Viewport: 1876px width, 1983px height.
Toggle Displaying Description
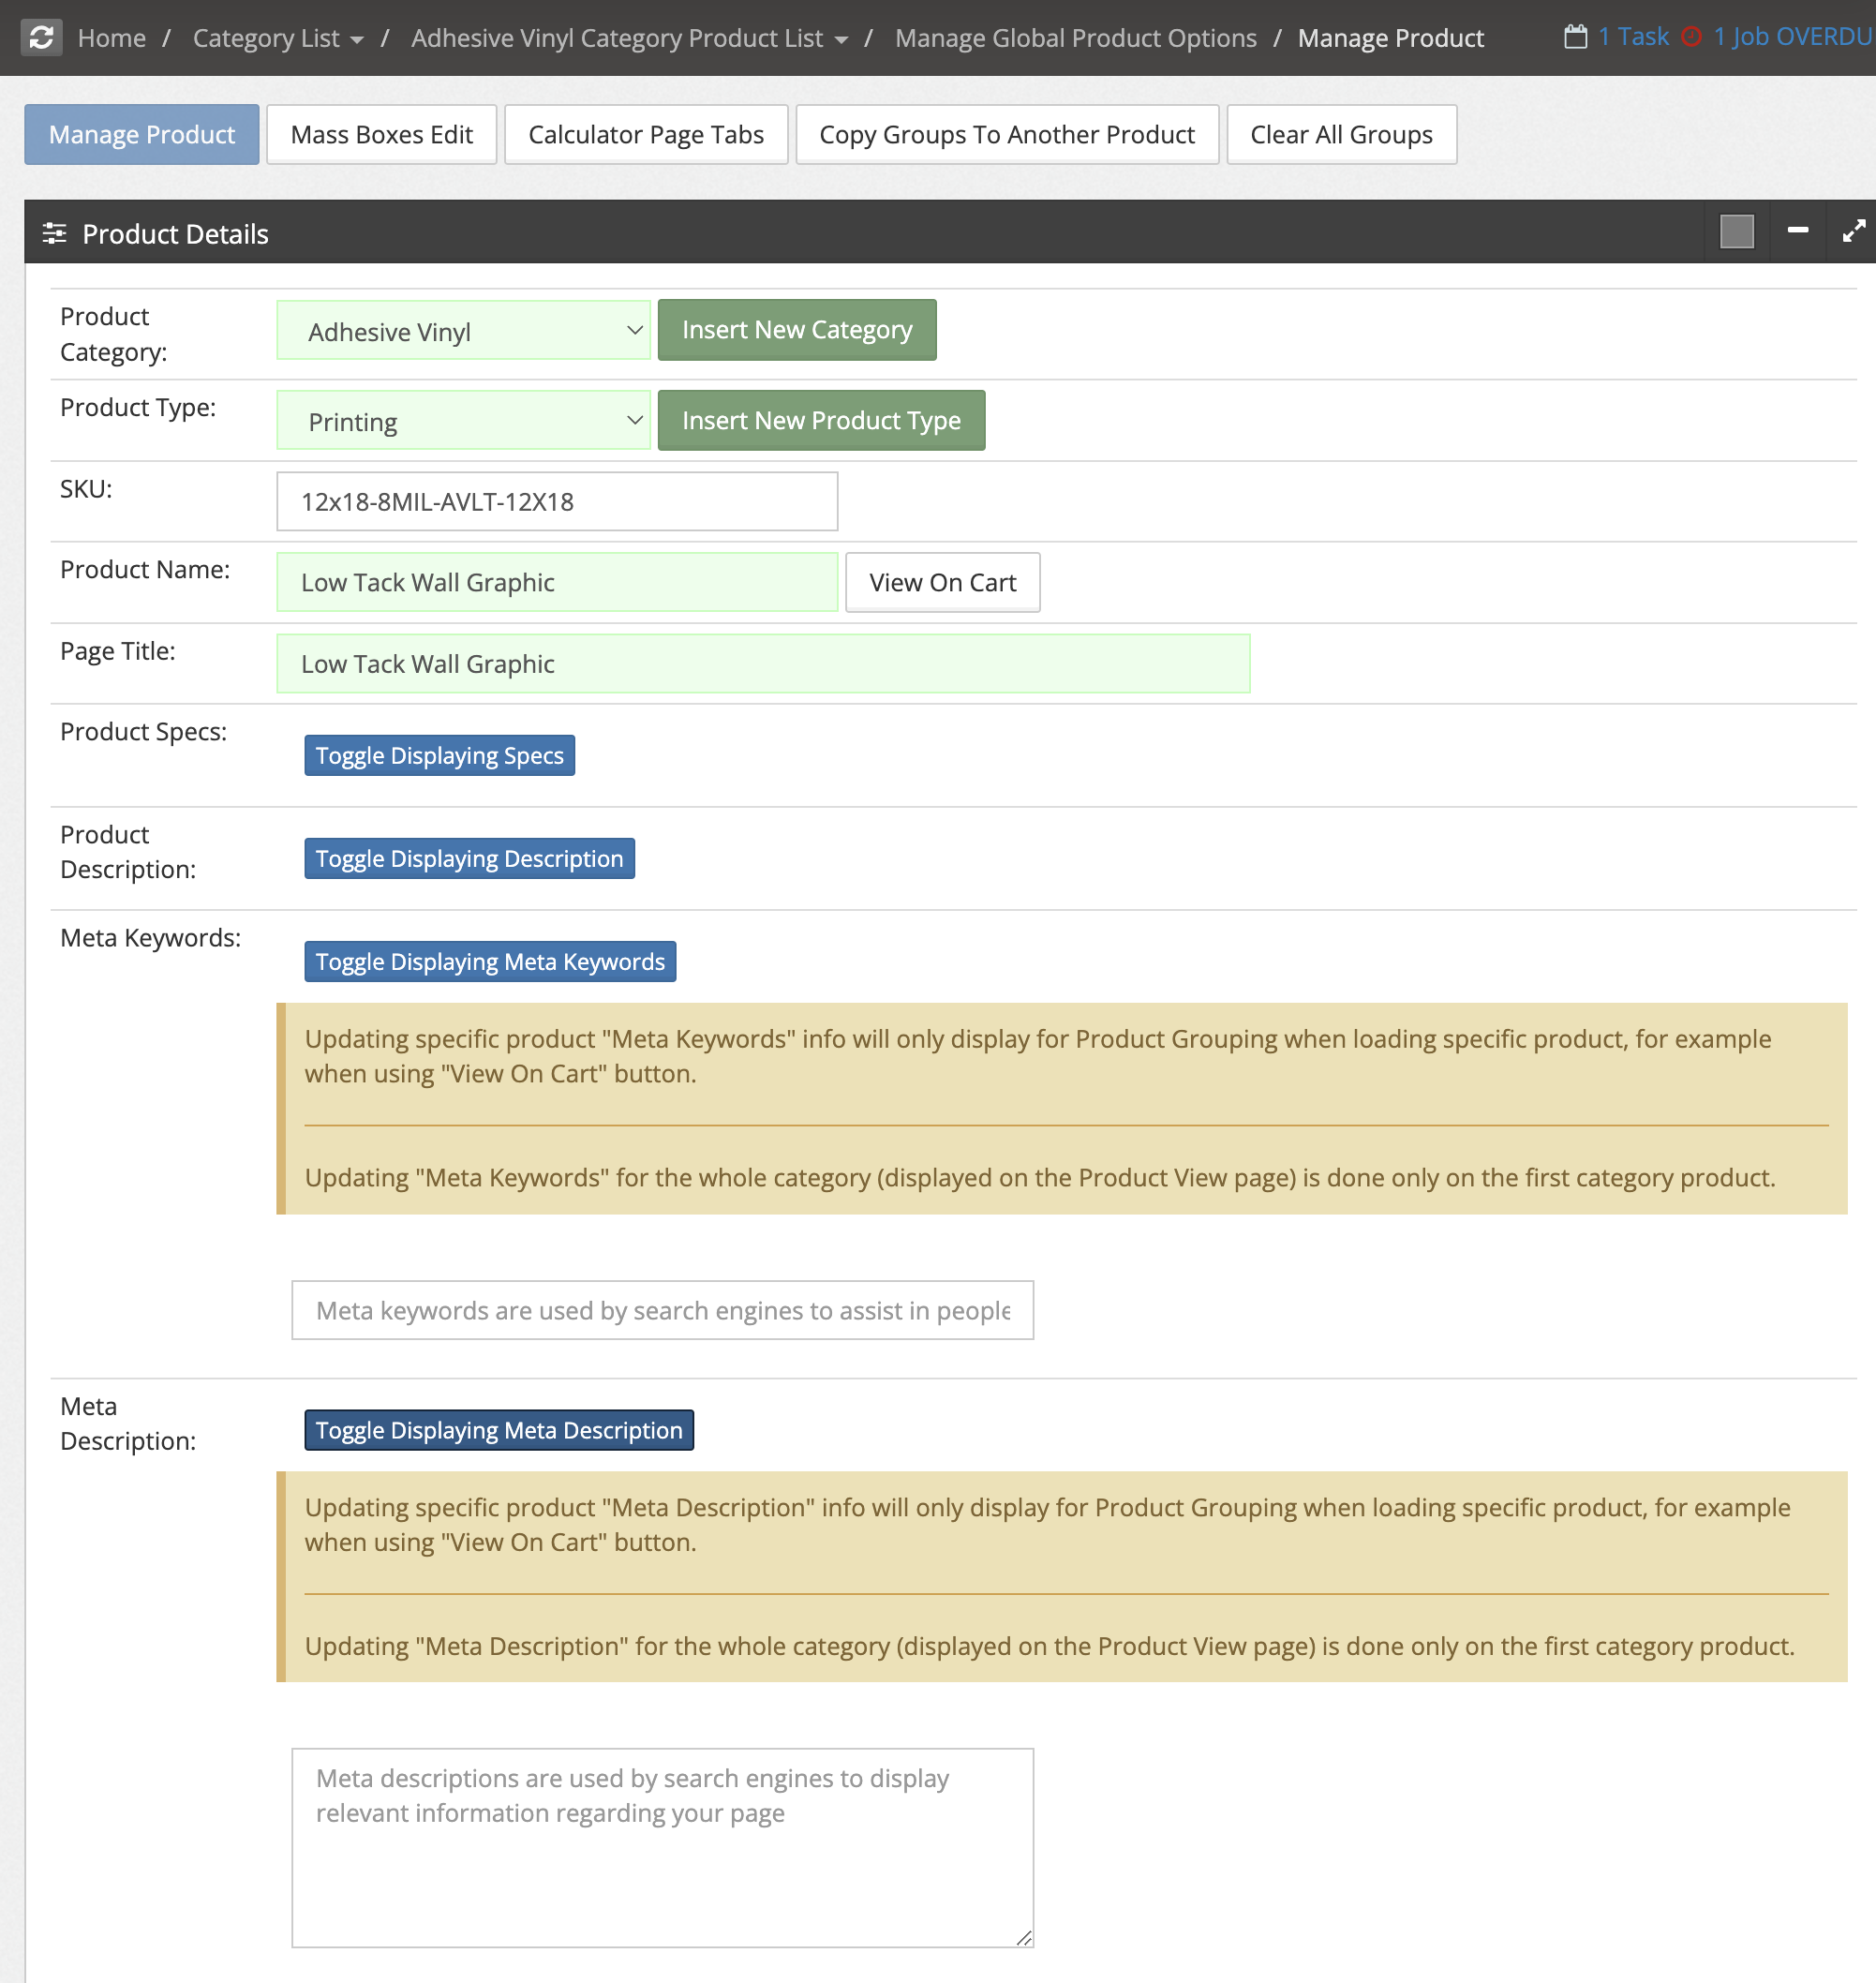pos(469,858)
